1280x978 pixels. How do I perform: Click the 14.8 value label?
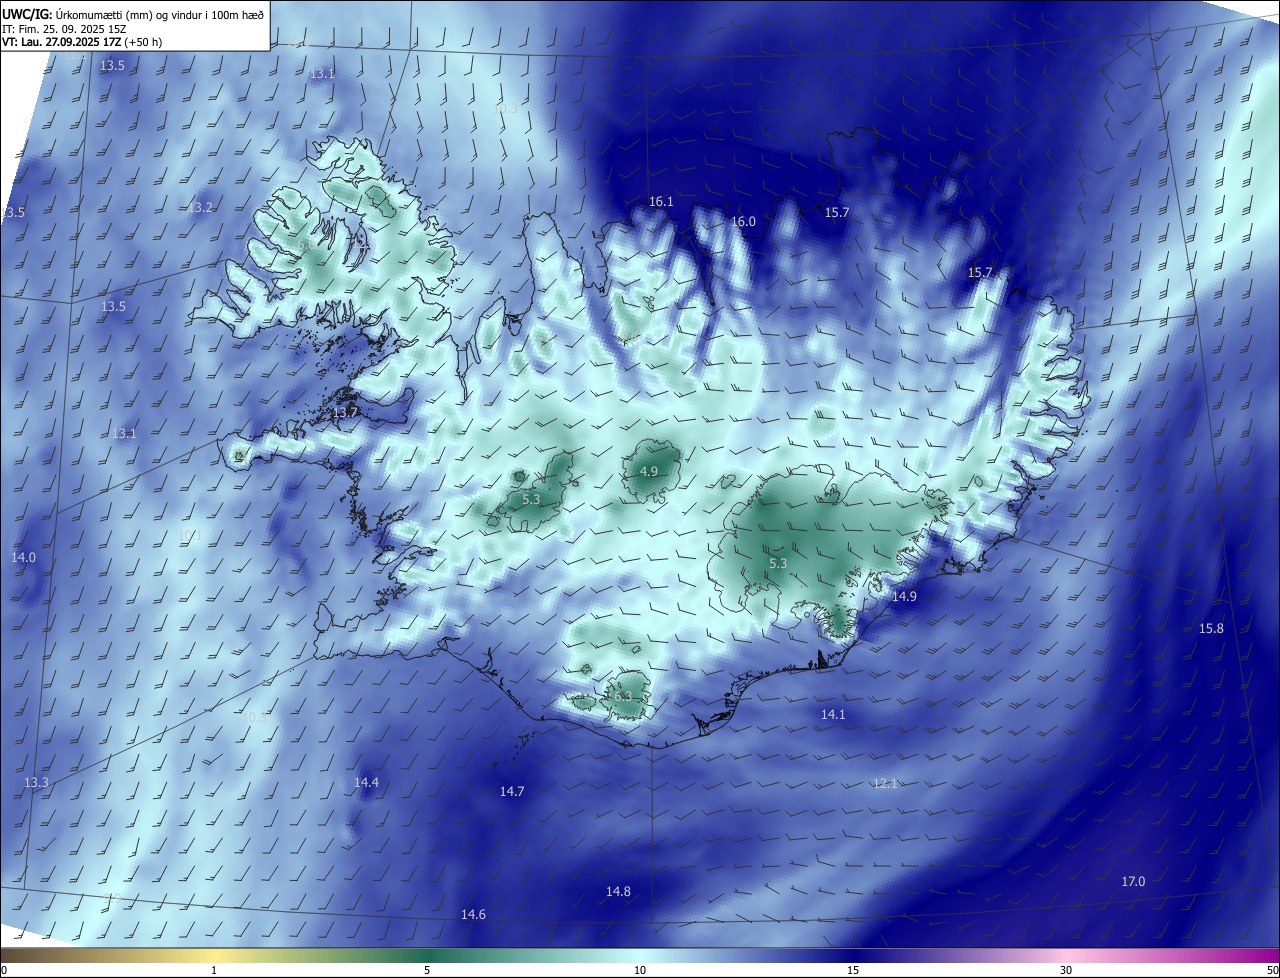[618, 891]
